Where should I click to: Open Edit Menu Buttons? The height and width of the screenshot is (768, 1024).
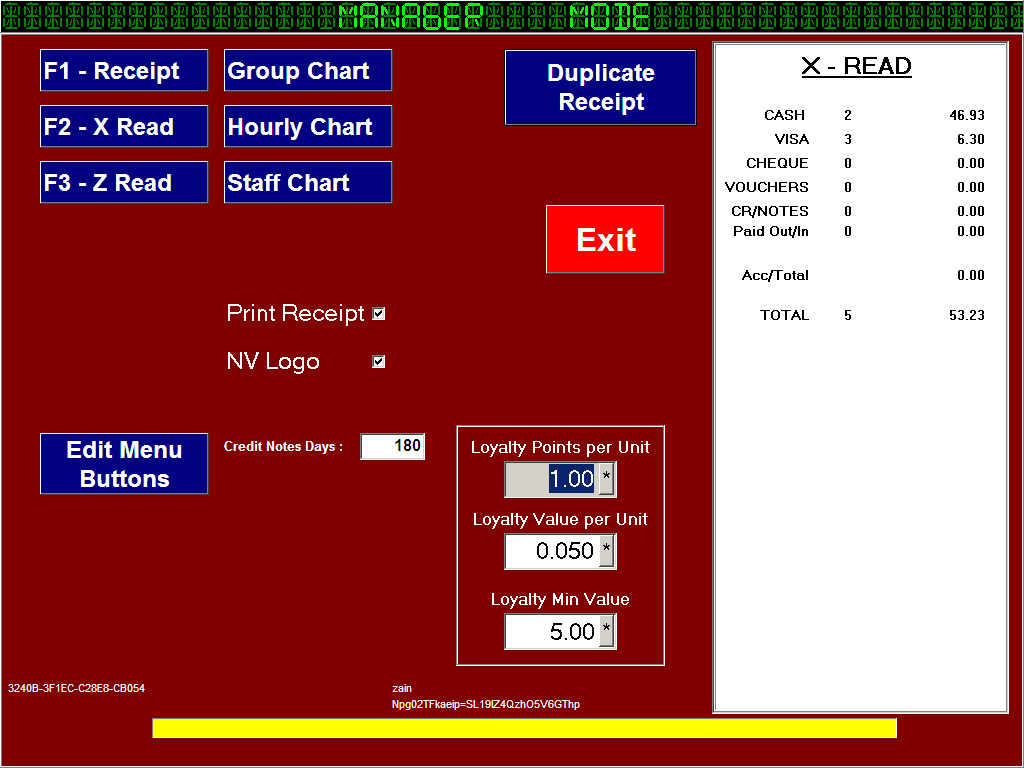[124, 464]
